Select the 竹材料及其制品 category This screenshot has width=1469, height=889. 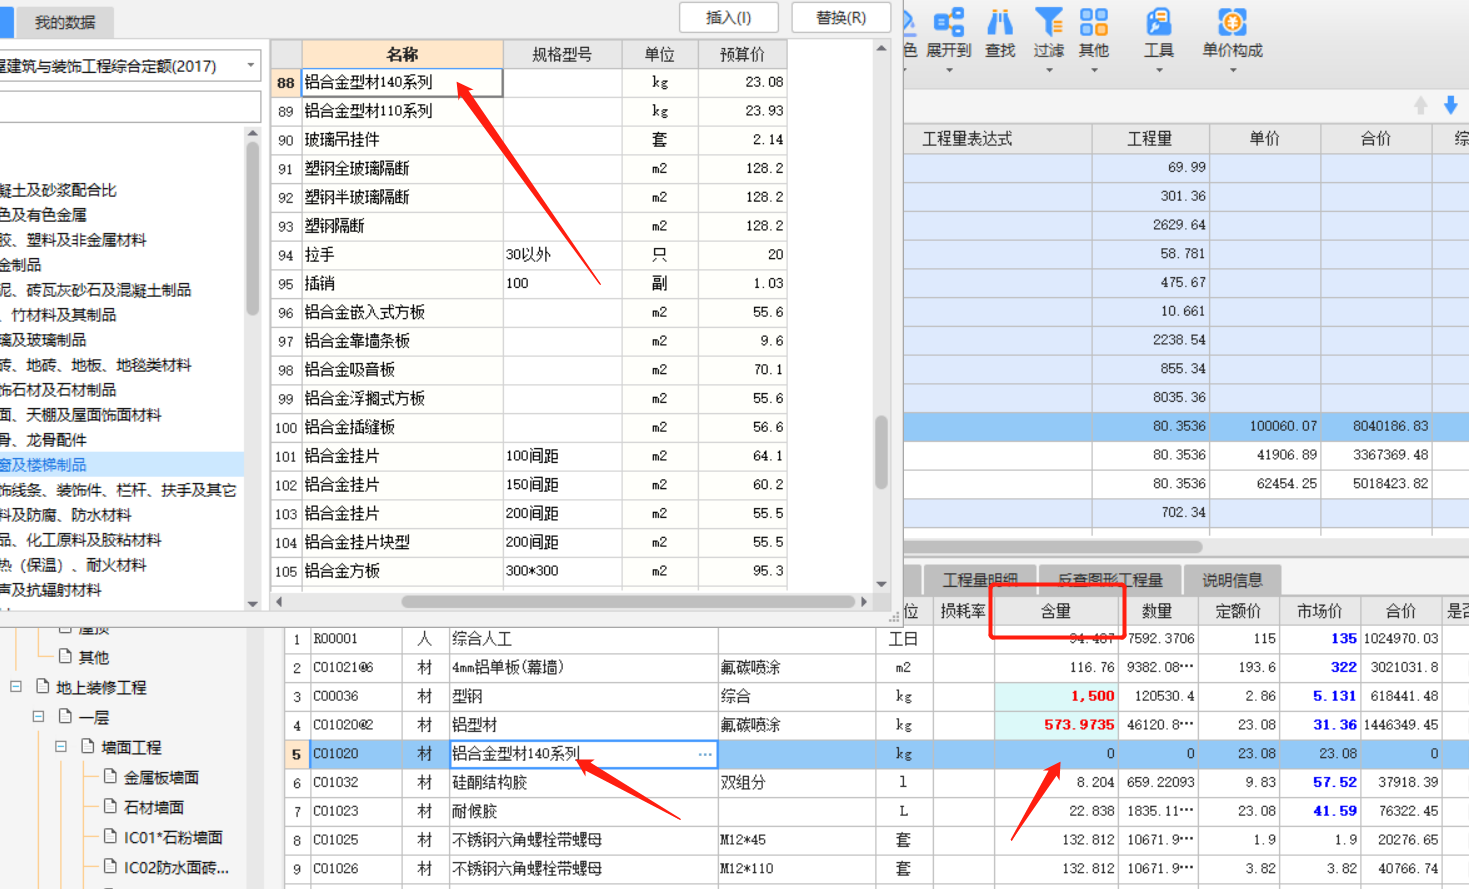click(x=59, y=315)
